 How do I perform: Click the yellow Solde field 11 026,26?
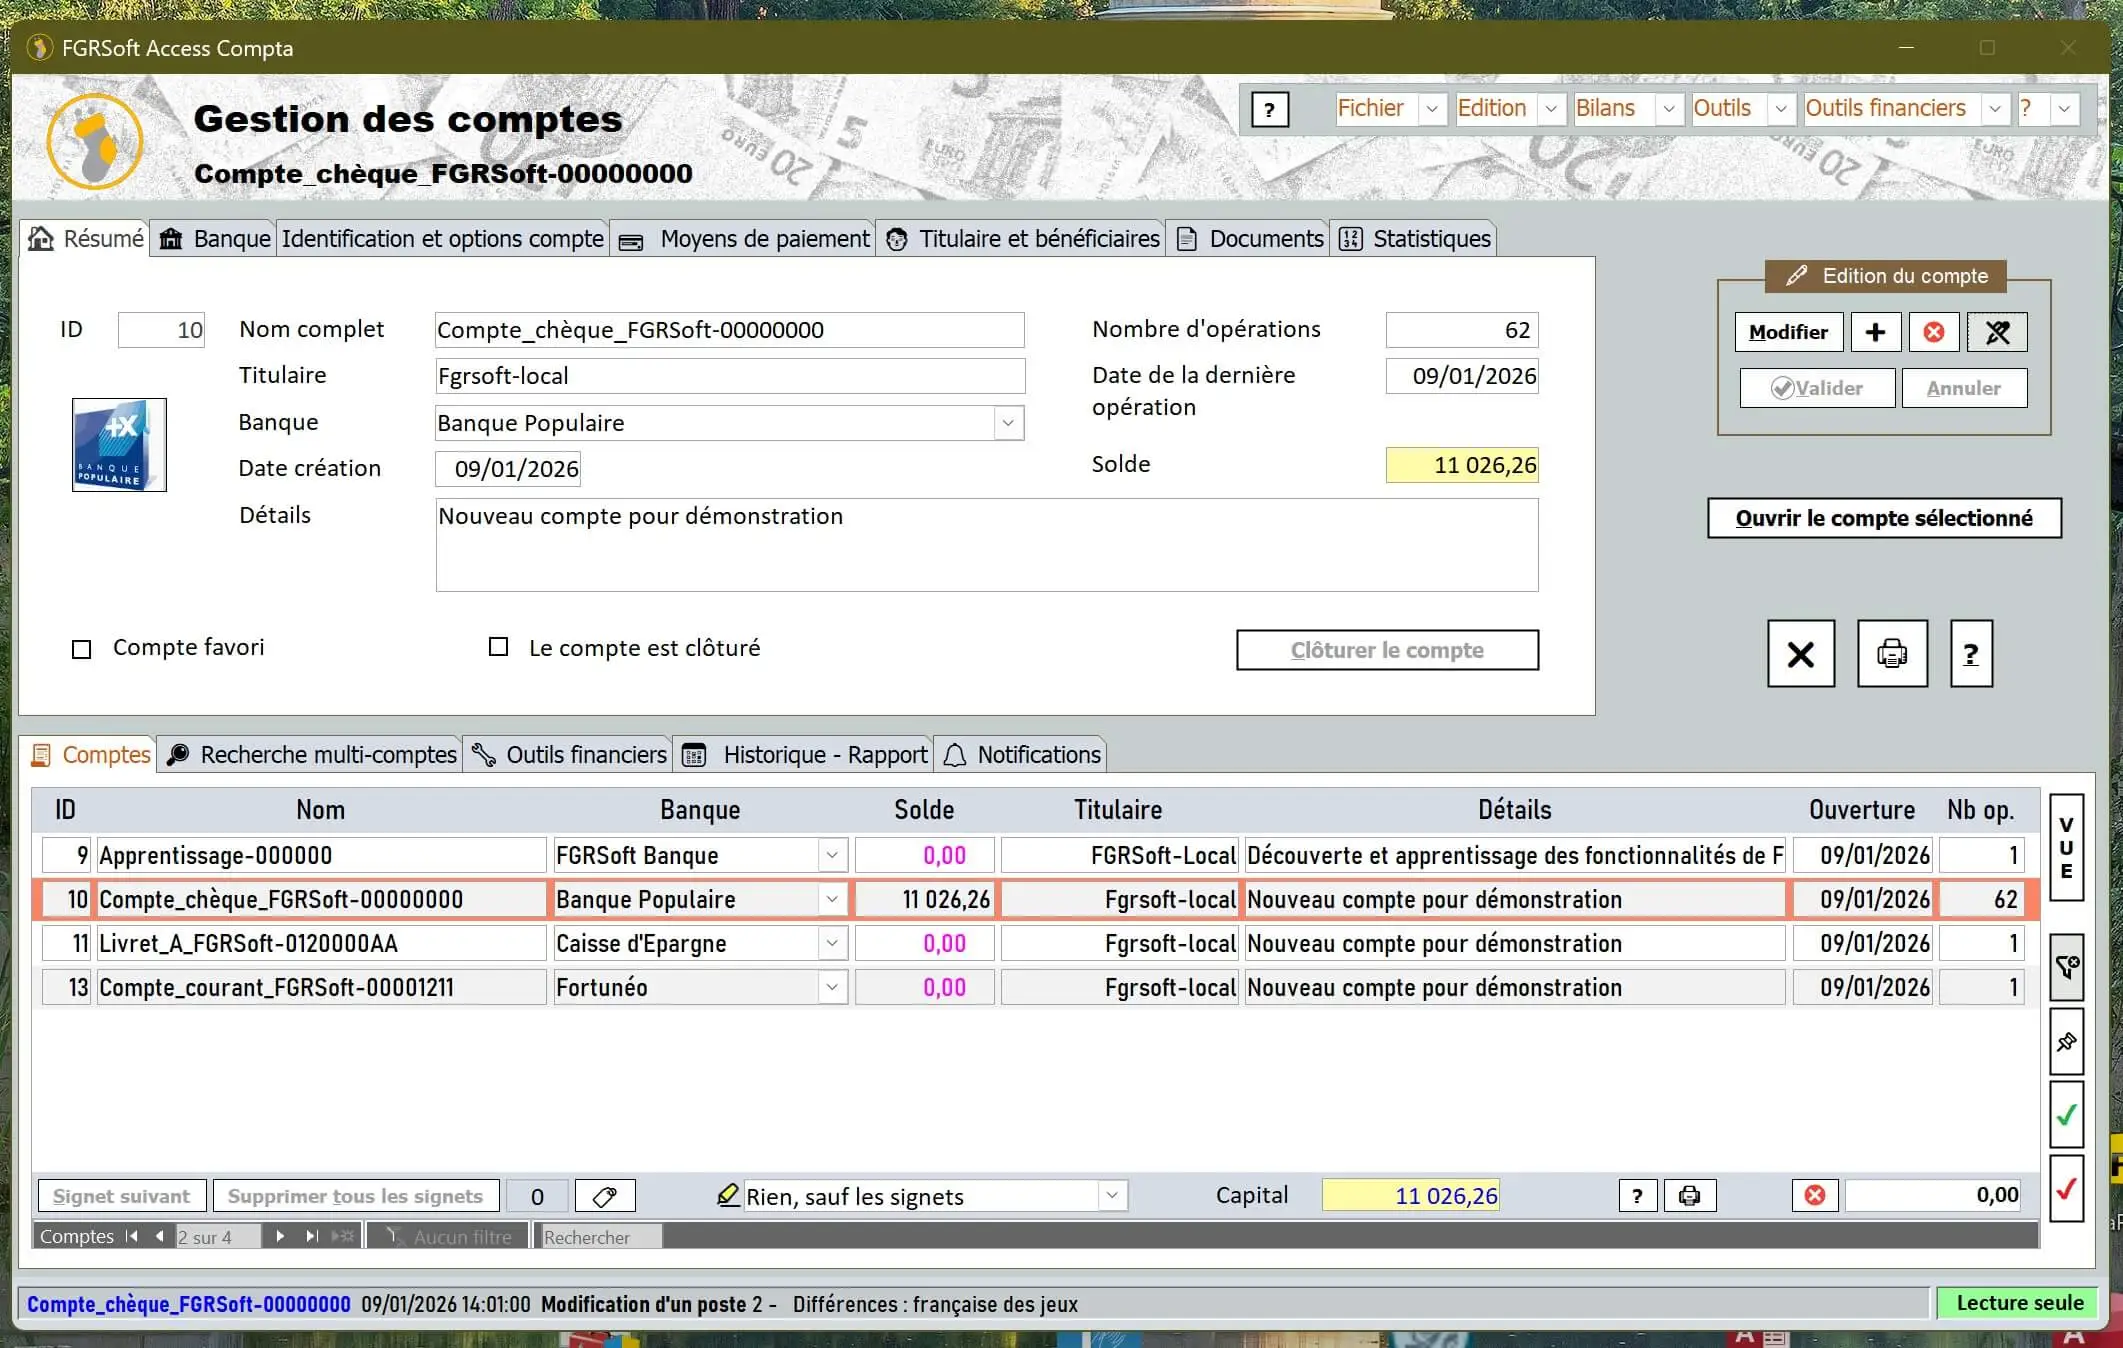(1462, 465)
